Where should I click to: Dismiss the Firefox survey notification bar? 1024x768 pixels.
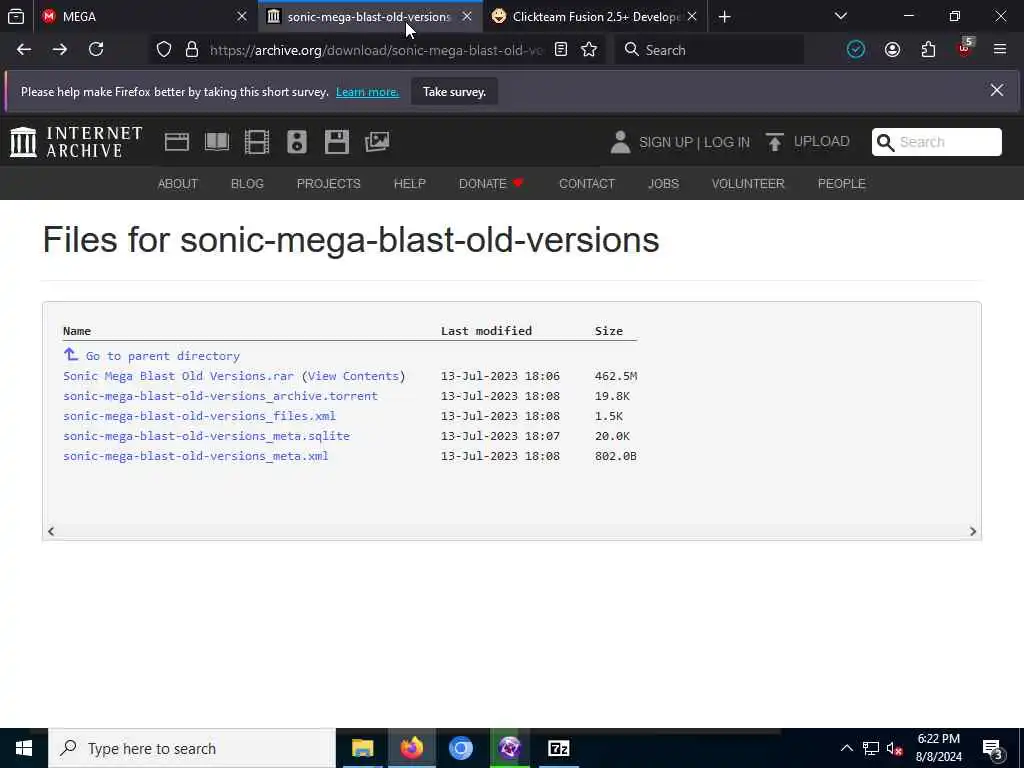[x=997, y=90]
